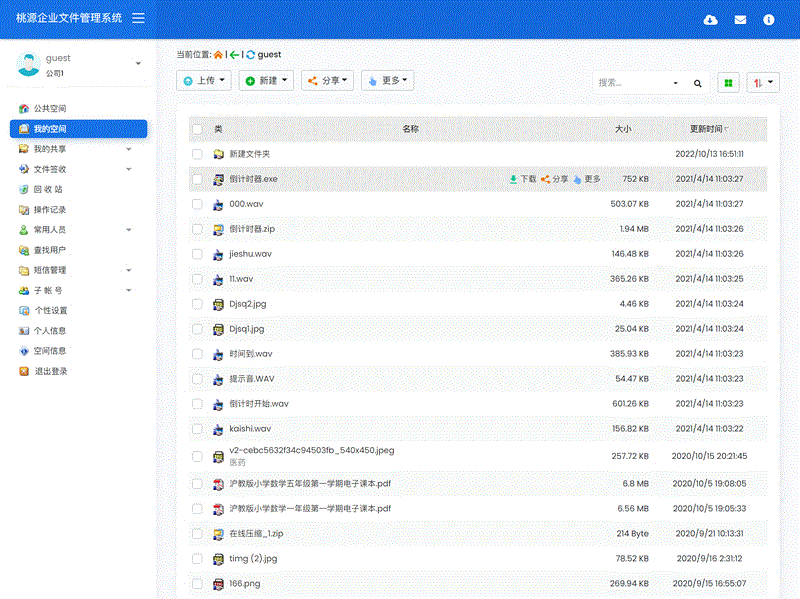Image resolution: width=800 pixels, height=599 pixels.
Task: Click the info icon in top bar
Action: [x=769, y=19]
